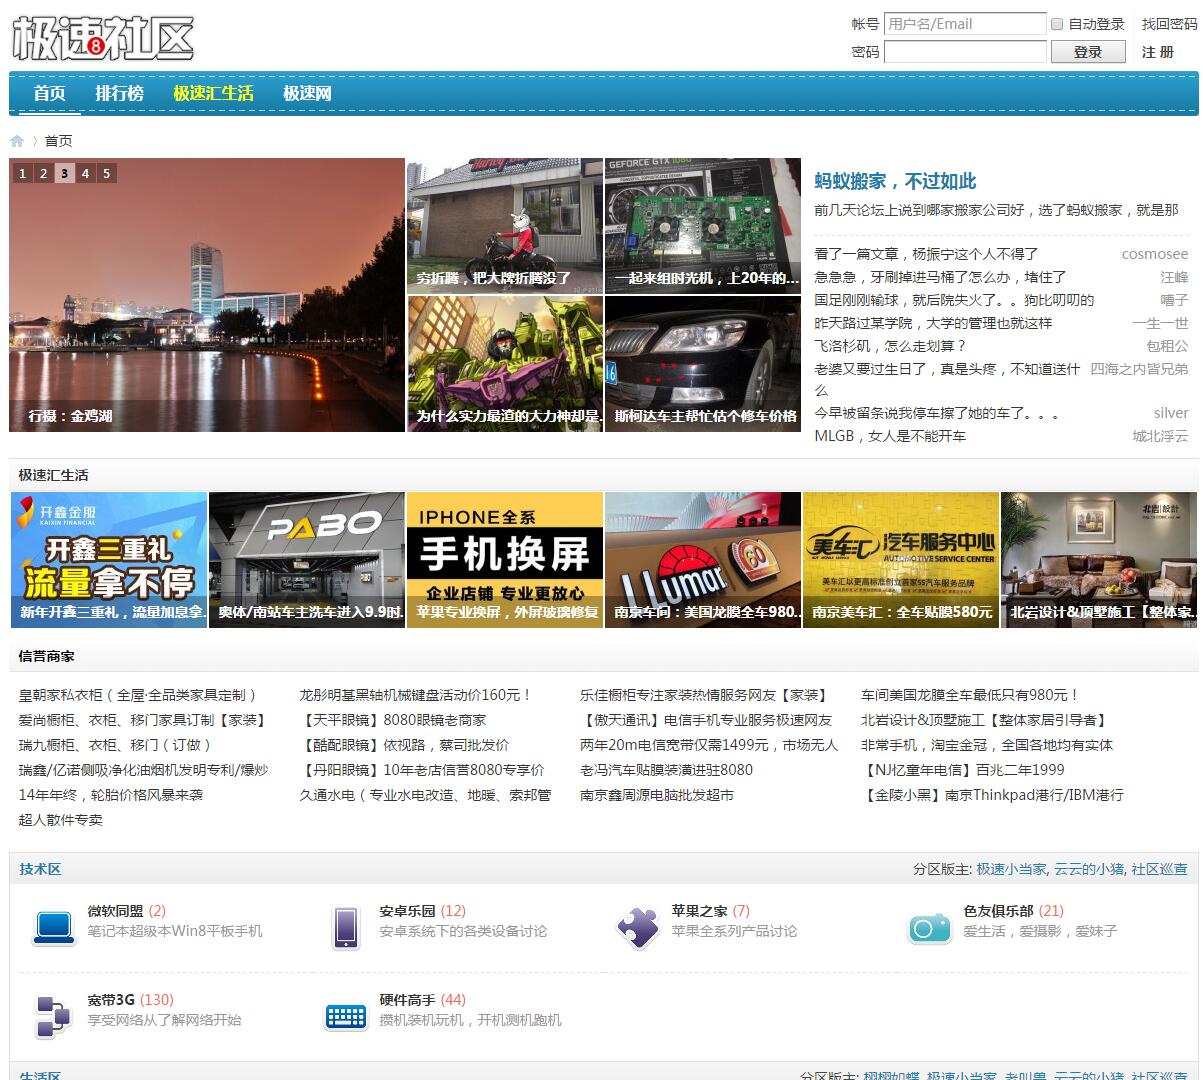1203x1080 pixels.
Task: View user 城北浮云's profile
Action: pyautogui.click(x=1160, y=436)
